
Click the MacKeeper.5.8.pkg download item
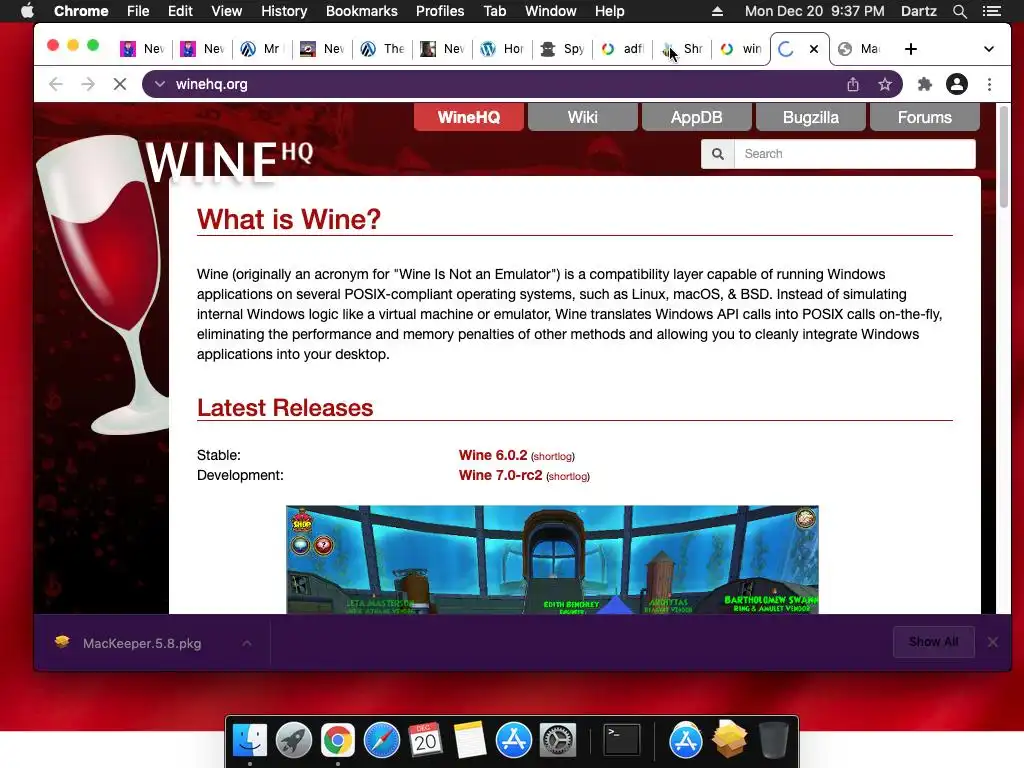(x=142, y=643)
